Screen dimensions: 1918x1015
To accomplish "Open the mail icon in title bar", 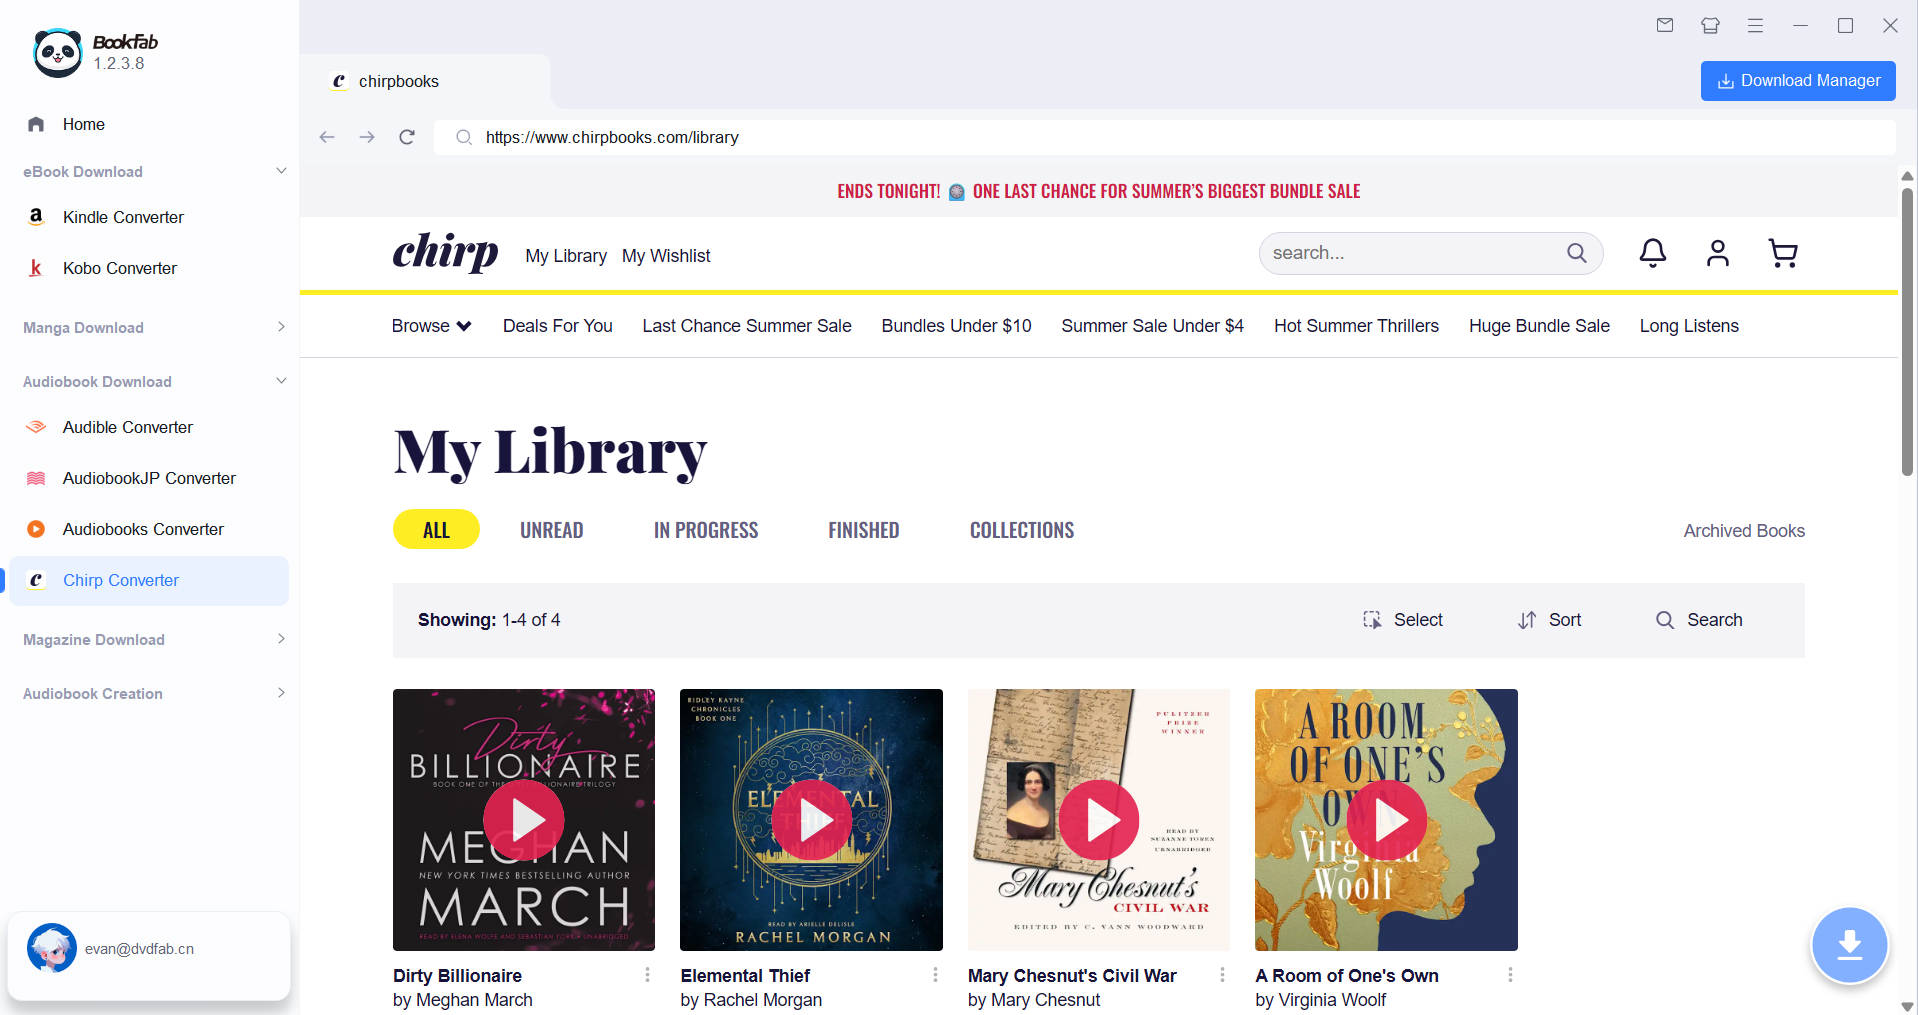I will (1665, 25).
